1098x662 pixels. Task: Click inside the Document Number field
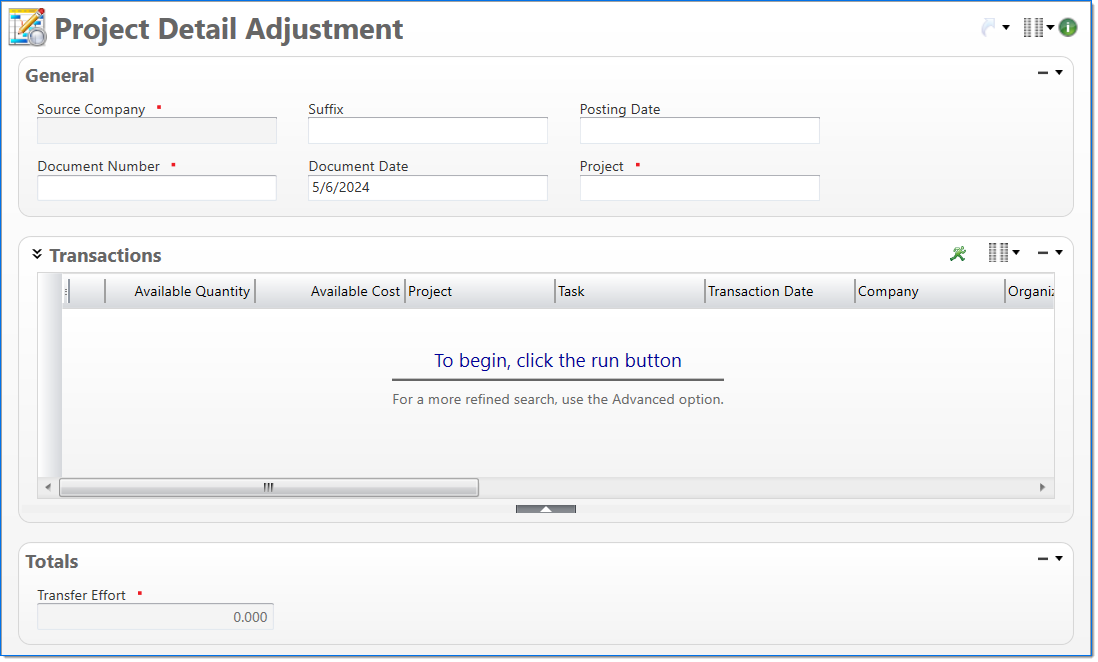tap(157, 188)
